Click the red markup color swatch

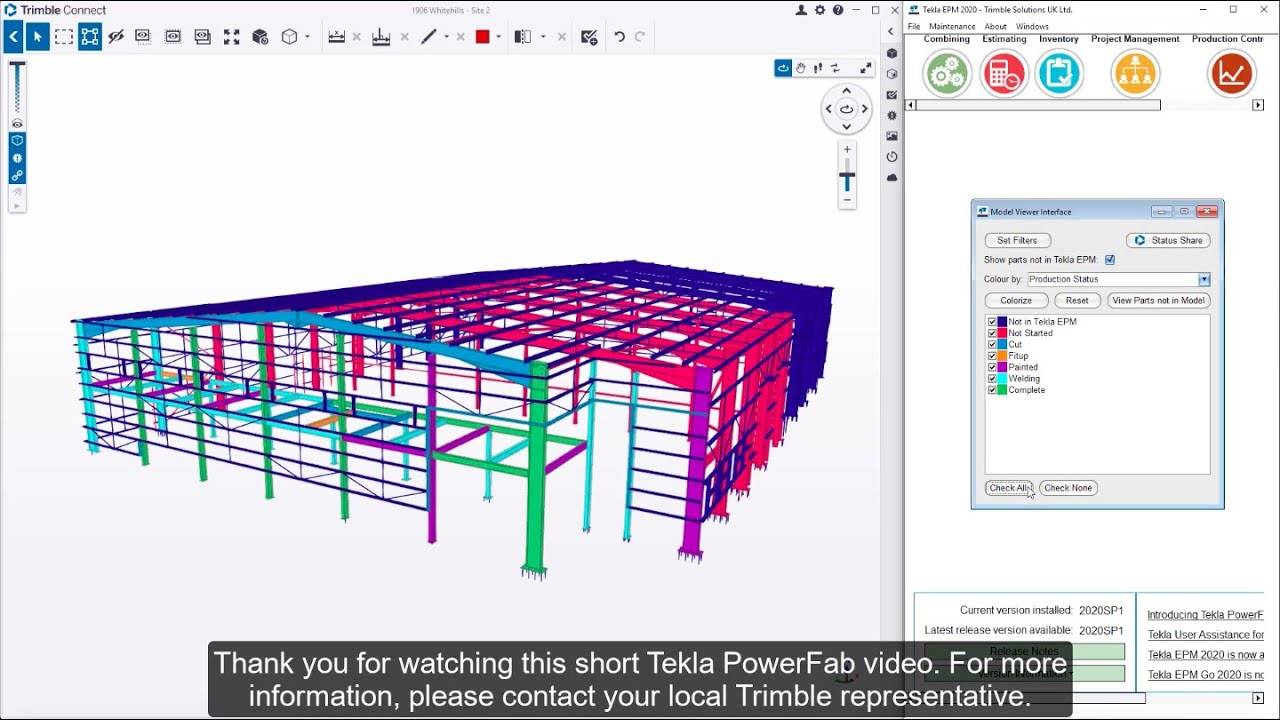click(482, 36)
